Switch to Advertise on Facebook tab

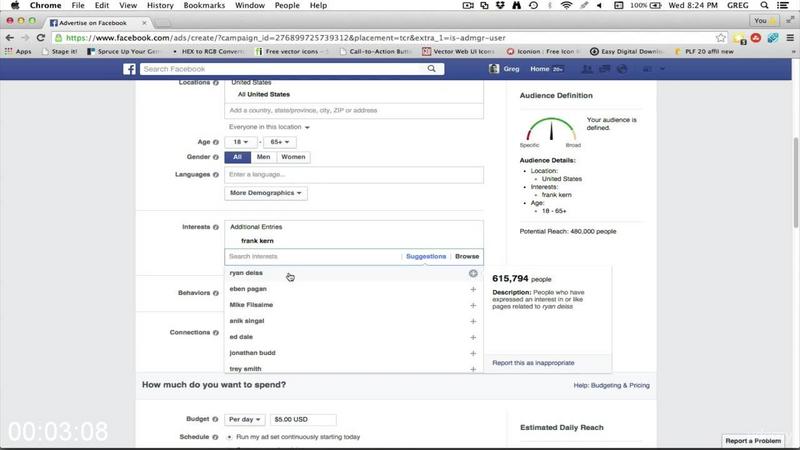97,23
